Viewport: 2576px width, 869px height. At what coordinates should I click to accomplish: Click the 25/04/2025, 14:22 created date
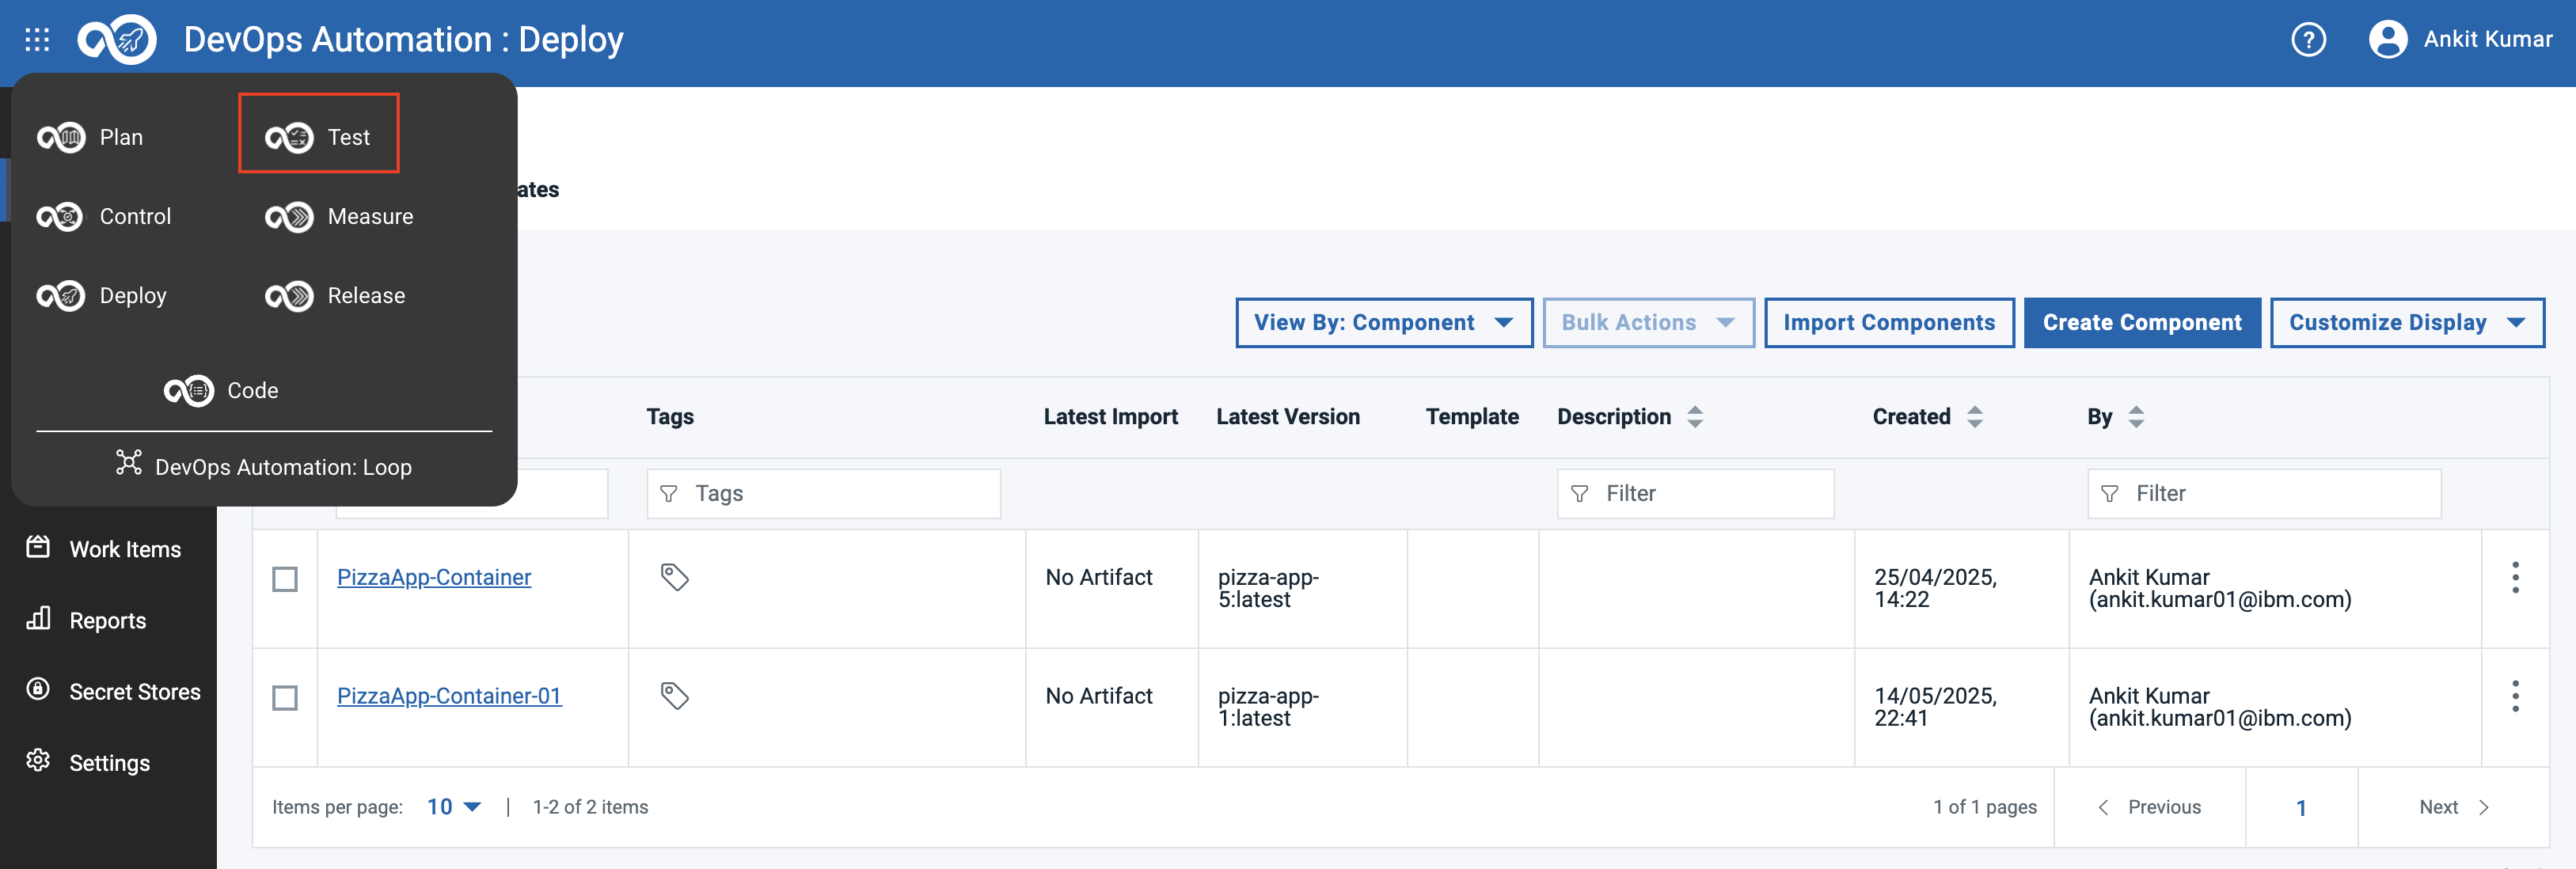tap(1935, 588)
